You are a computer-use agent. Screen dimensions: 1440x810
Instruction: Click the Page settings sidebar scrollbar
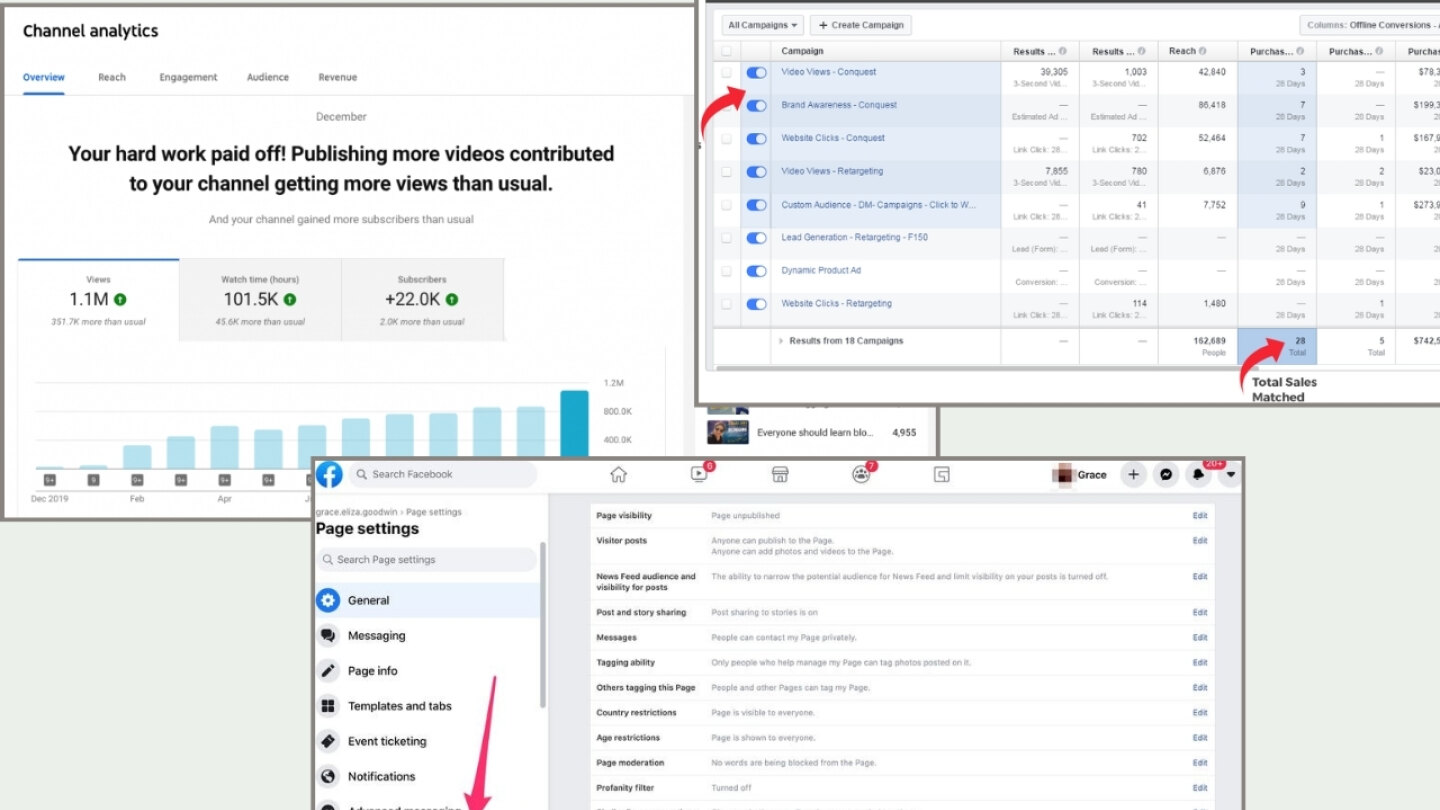coord(544,625)
